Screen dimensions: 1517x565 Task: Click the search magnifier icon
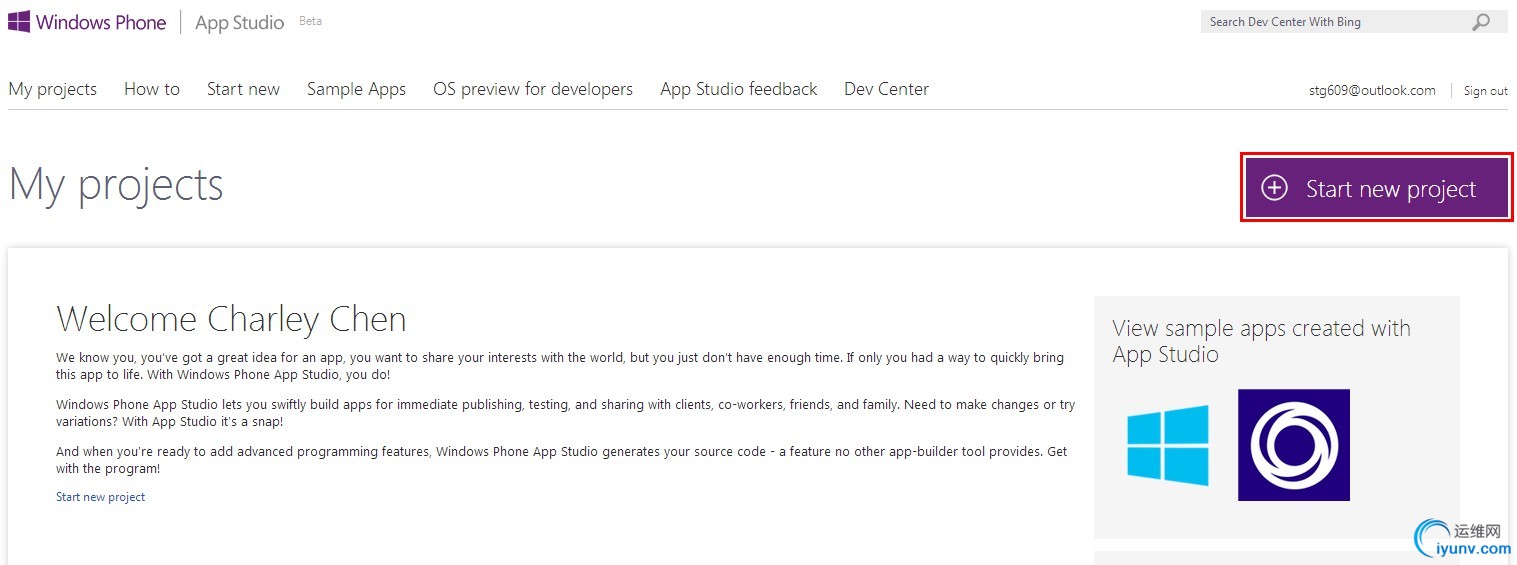pyautogui.click(x=1481, y=22)
